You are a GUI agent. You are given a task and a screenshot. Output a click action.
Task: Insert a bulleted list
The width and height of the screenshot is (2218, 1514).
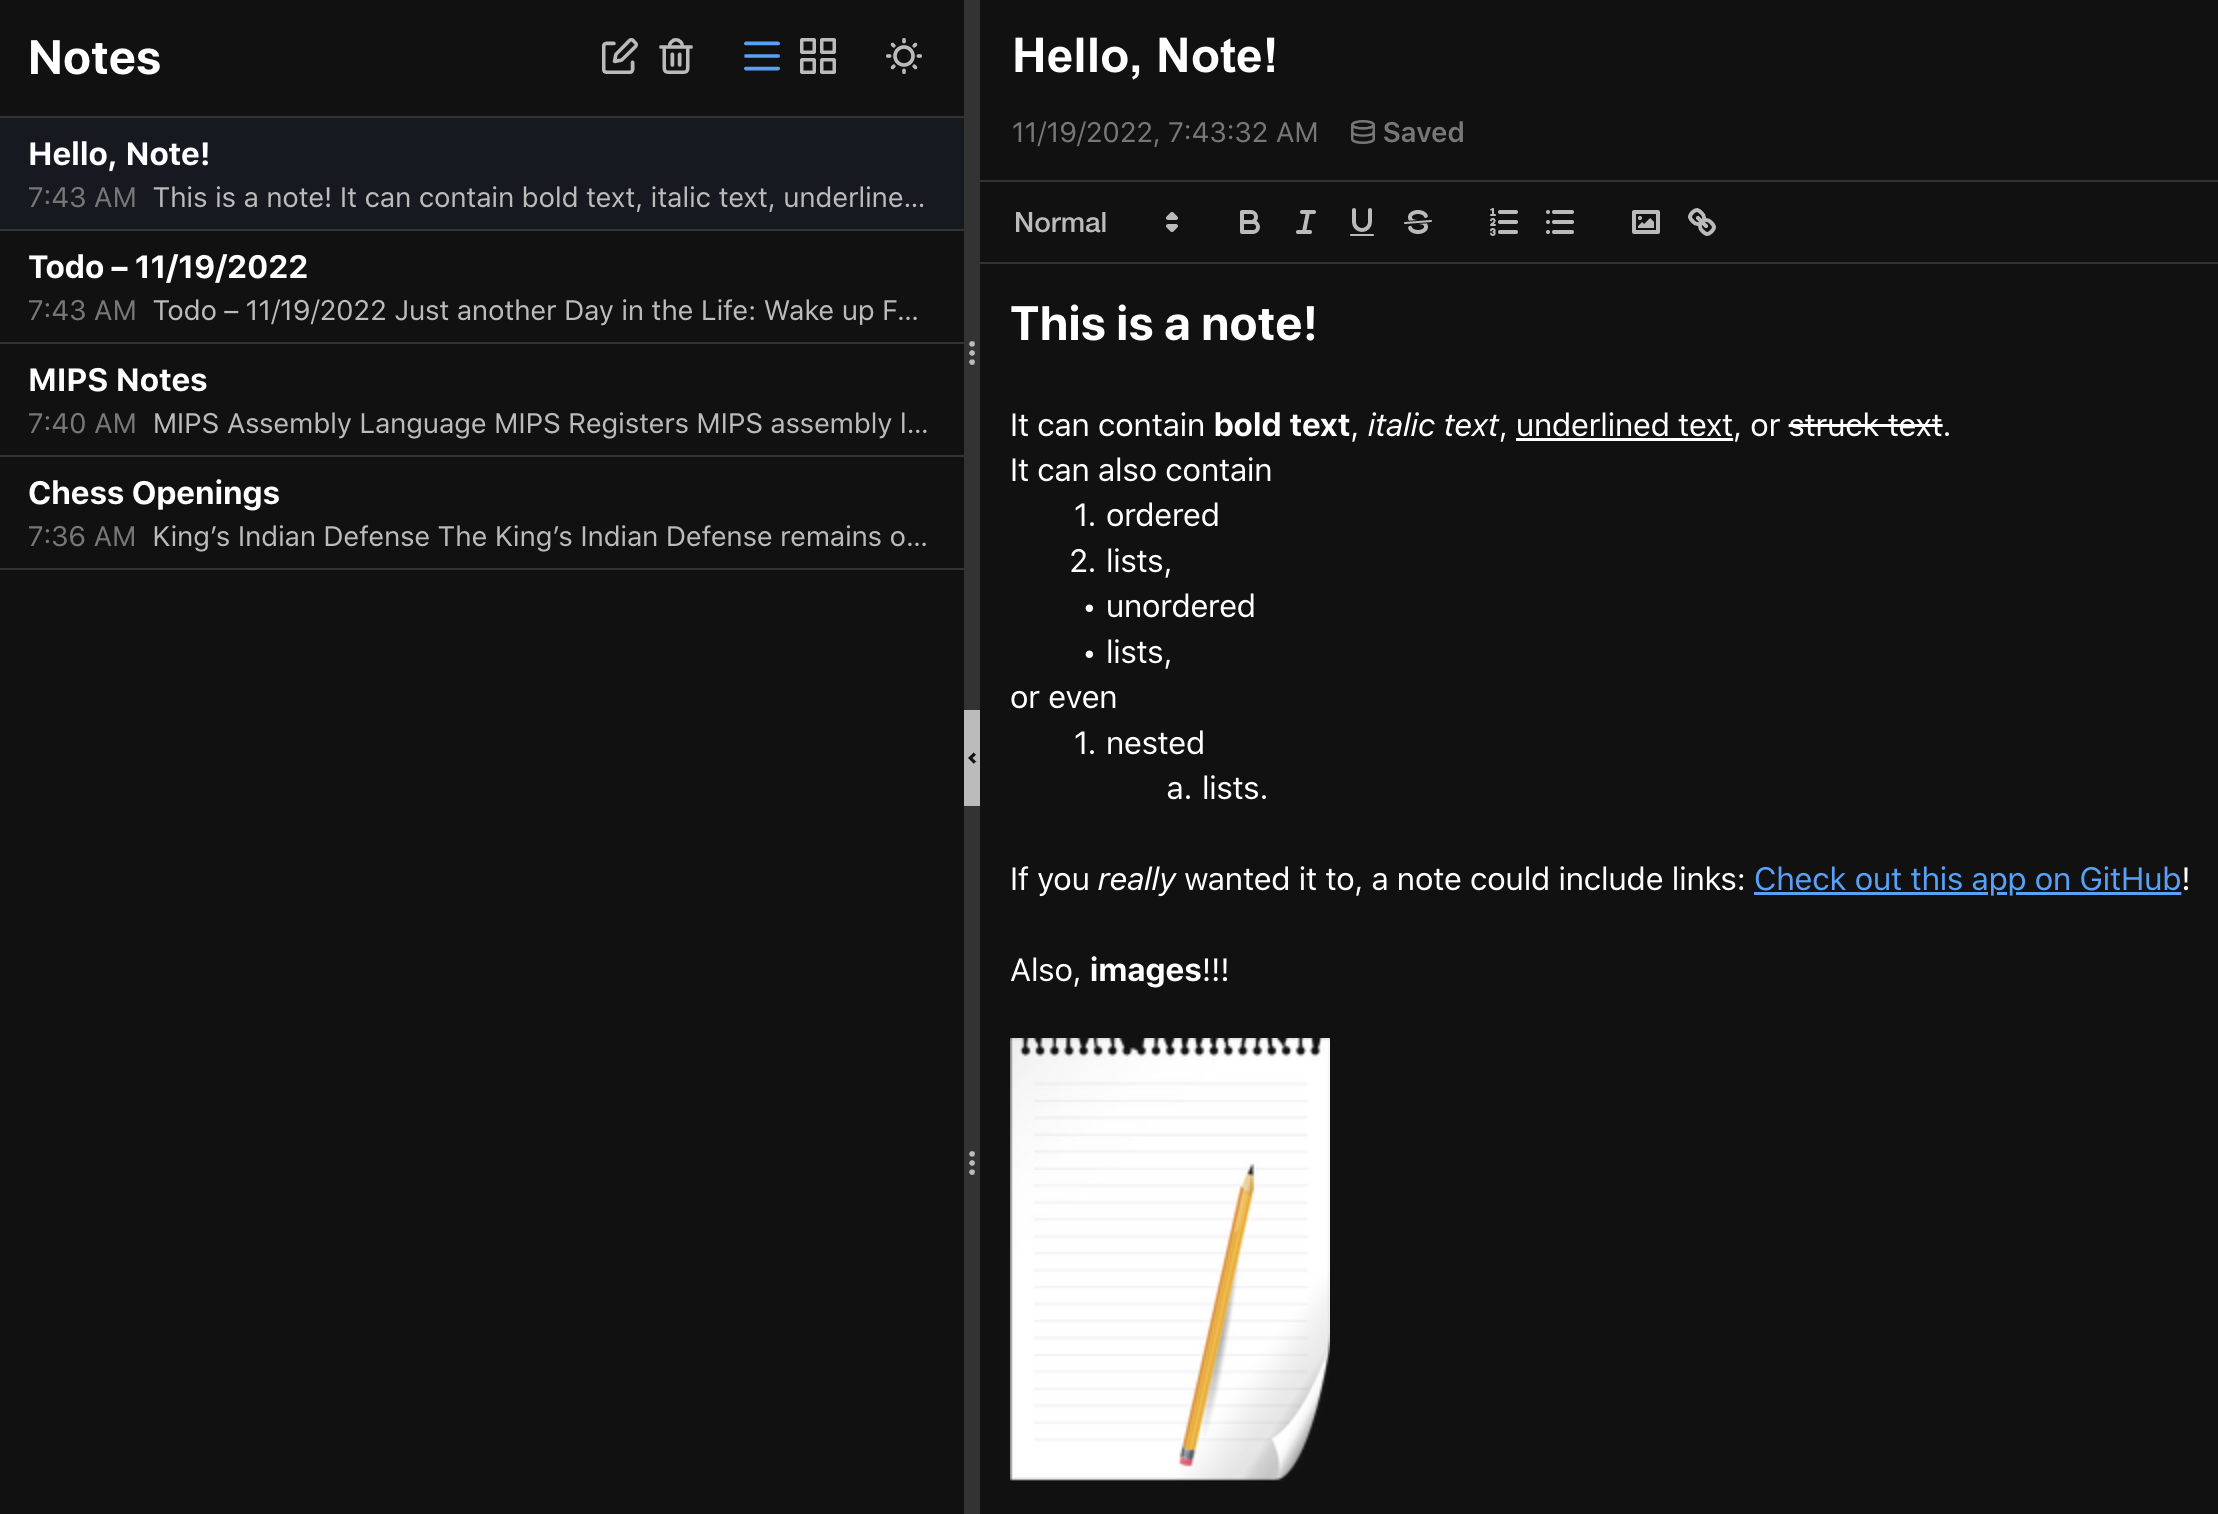(1560, 222)
